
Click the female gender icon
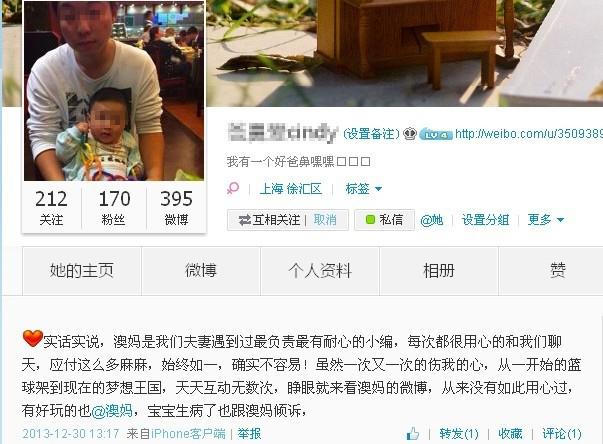[233, 188]
